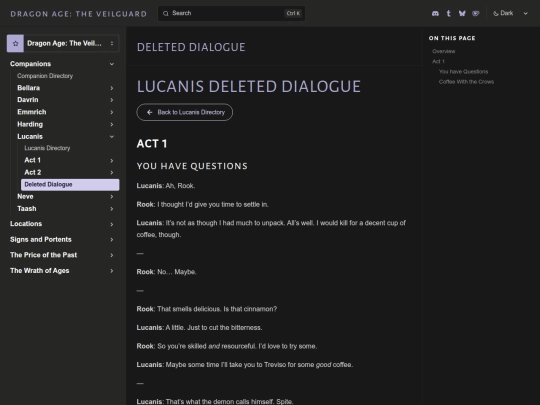The height and width of the screenshot is (405, 540).
Task: Expand the Locations chevron
Action: click(x=112, y=224)
